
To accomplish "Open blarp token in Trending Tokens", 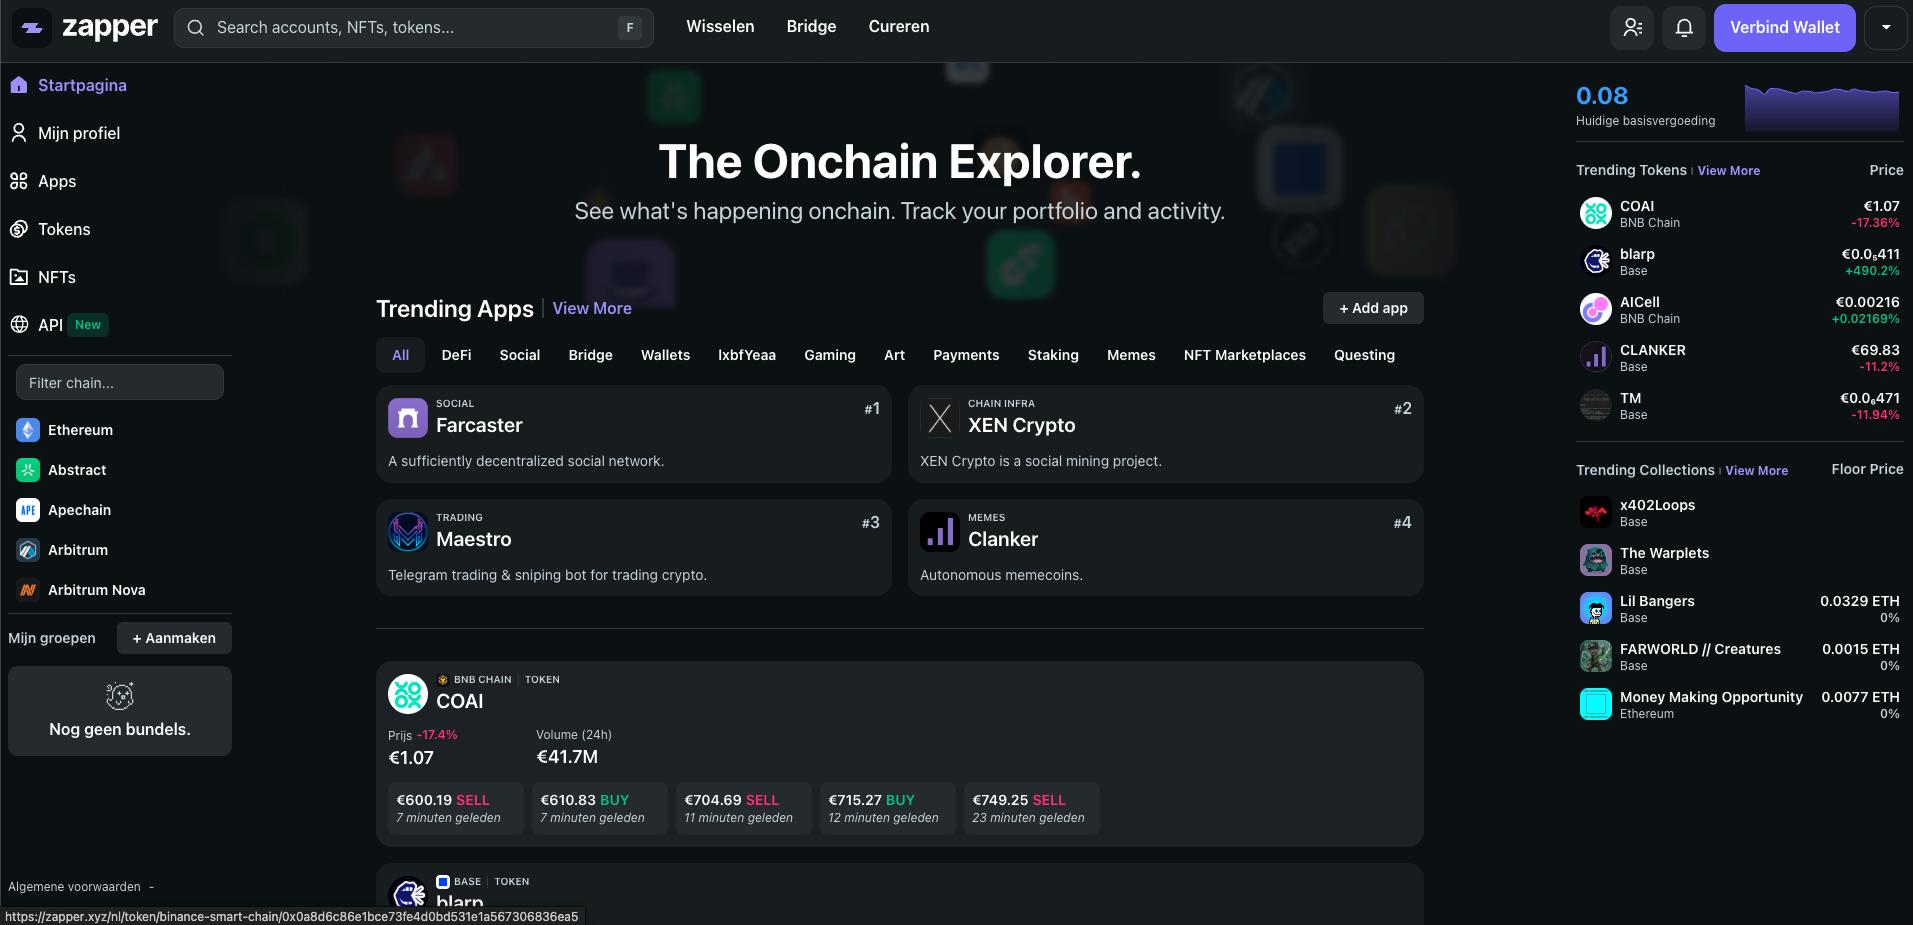I will [1740, 261].
